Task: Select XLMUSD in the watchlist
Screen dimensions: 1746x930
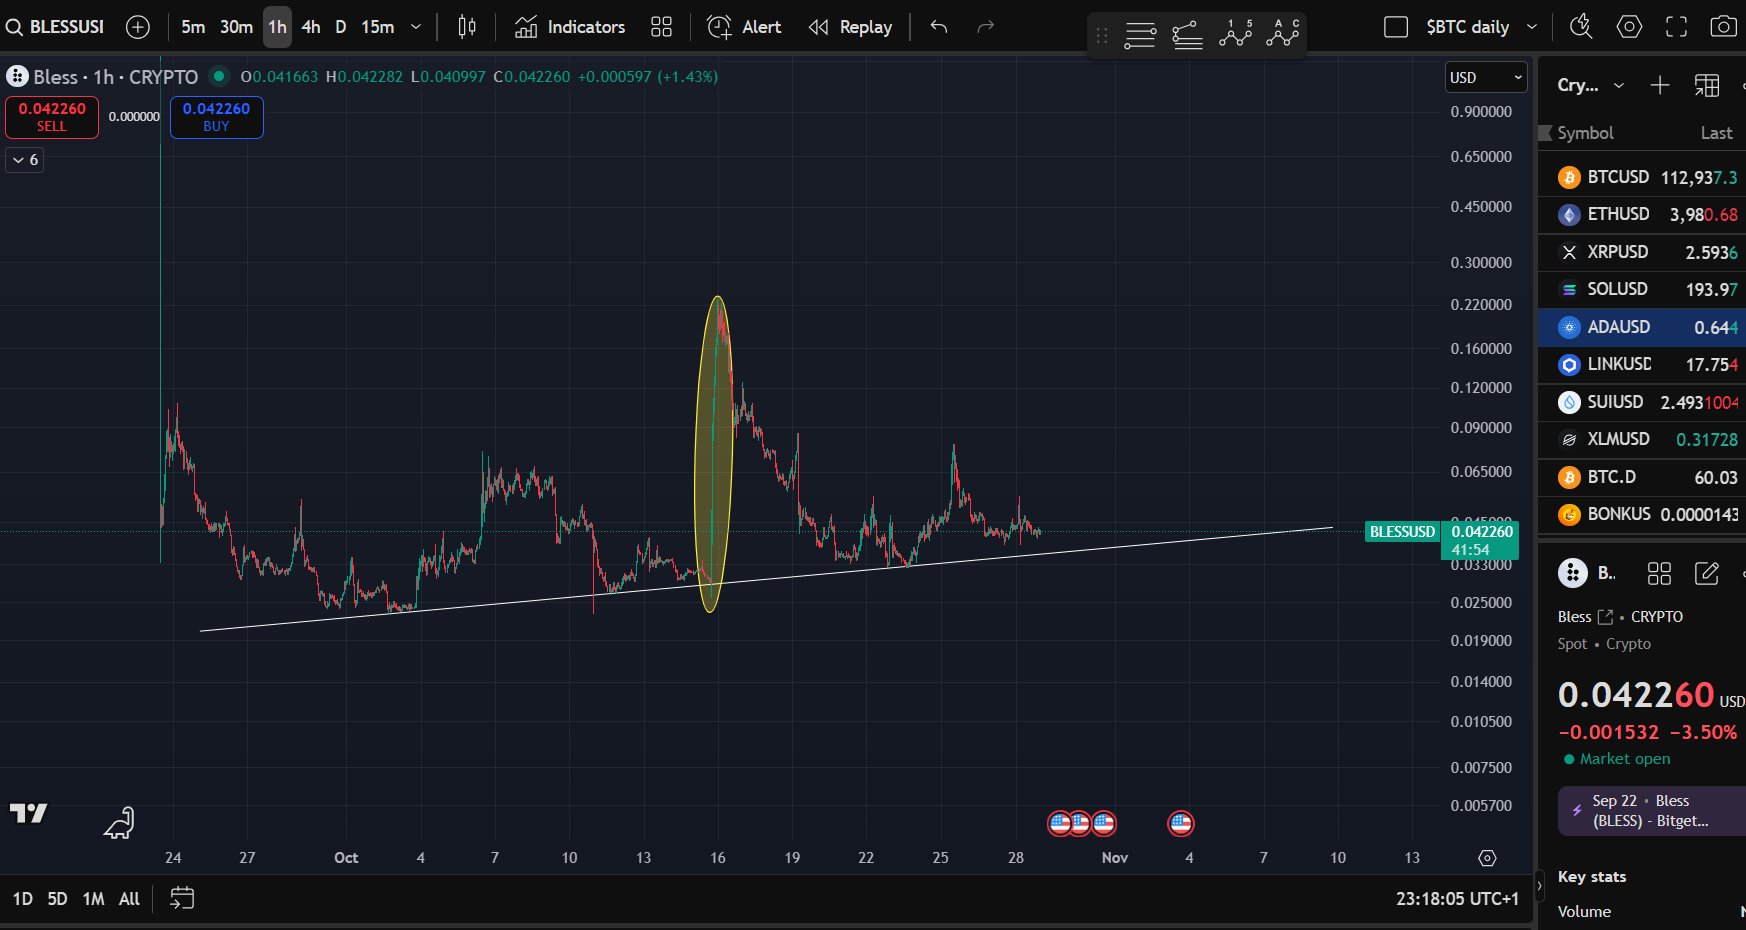Action: click(x=1642, y=439)
